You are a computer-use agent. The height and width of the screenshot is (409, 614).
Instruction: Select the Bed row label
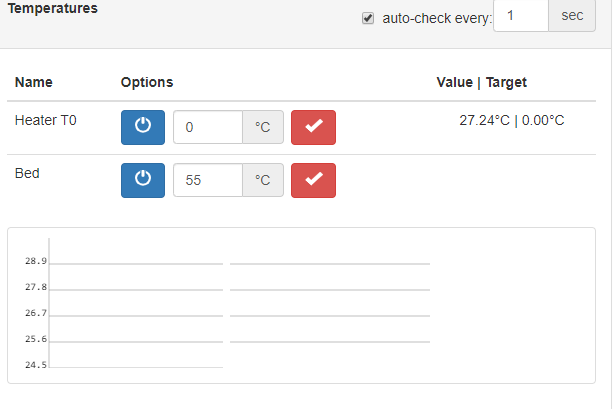click(x=27, y=173)
